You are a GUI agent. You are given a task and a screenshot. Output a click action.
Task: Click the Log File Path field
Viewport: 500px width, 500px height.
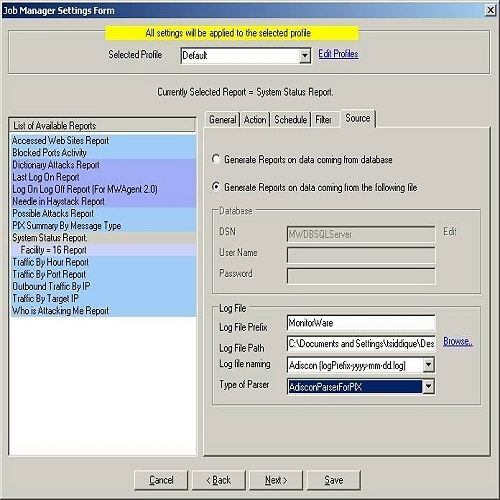(x=361, y=343)
